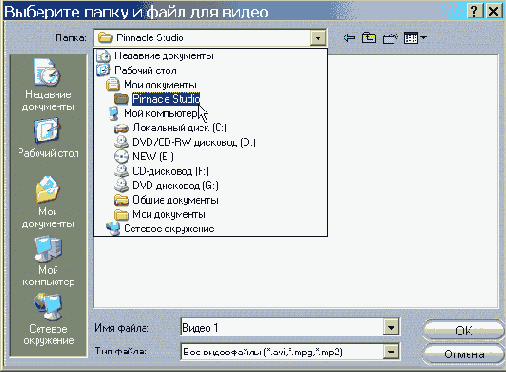Open Мои документы in left sidebar
Image resolution: width=506 pixels, height=372 pixels.
pyautogui.click(x=48, y=202)
